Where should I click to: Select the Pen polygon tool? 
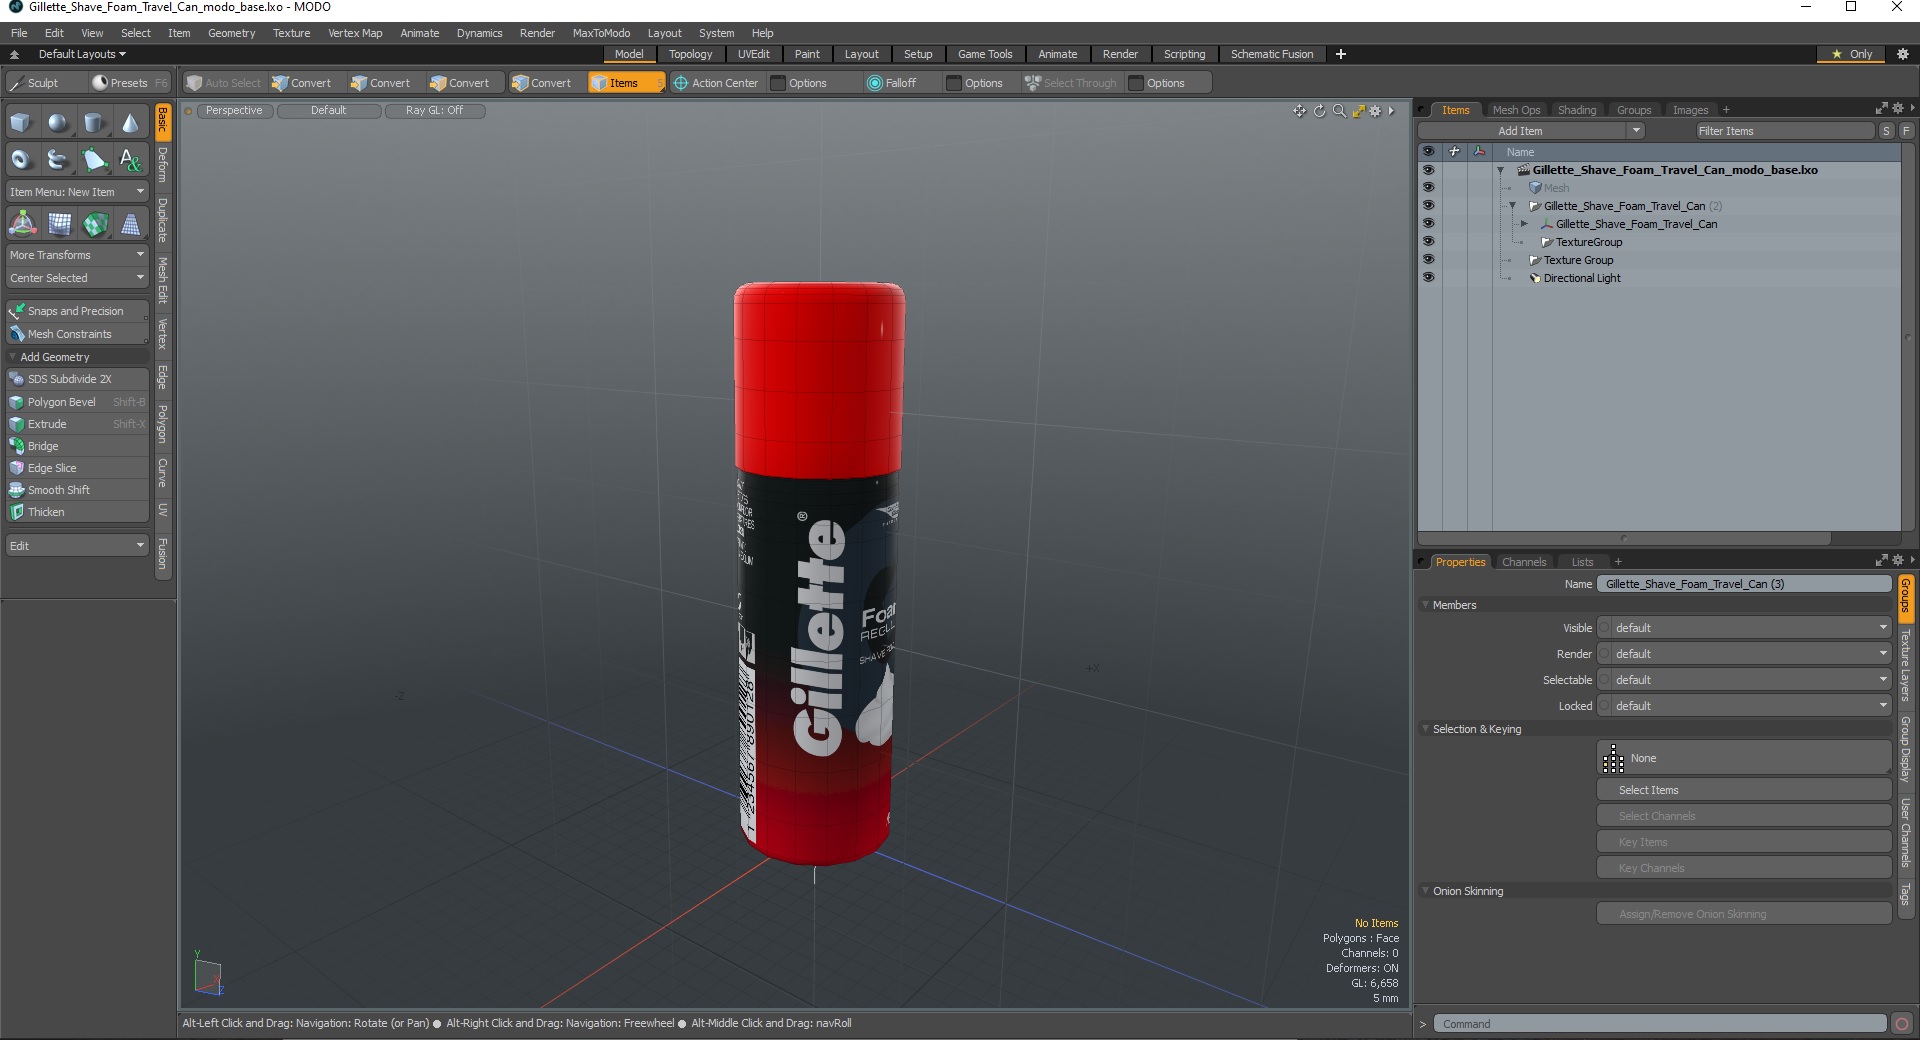pos(94,159)
